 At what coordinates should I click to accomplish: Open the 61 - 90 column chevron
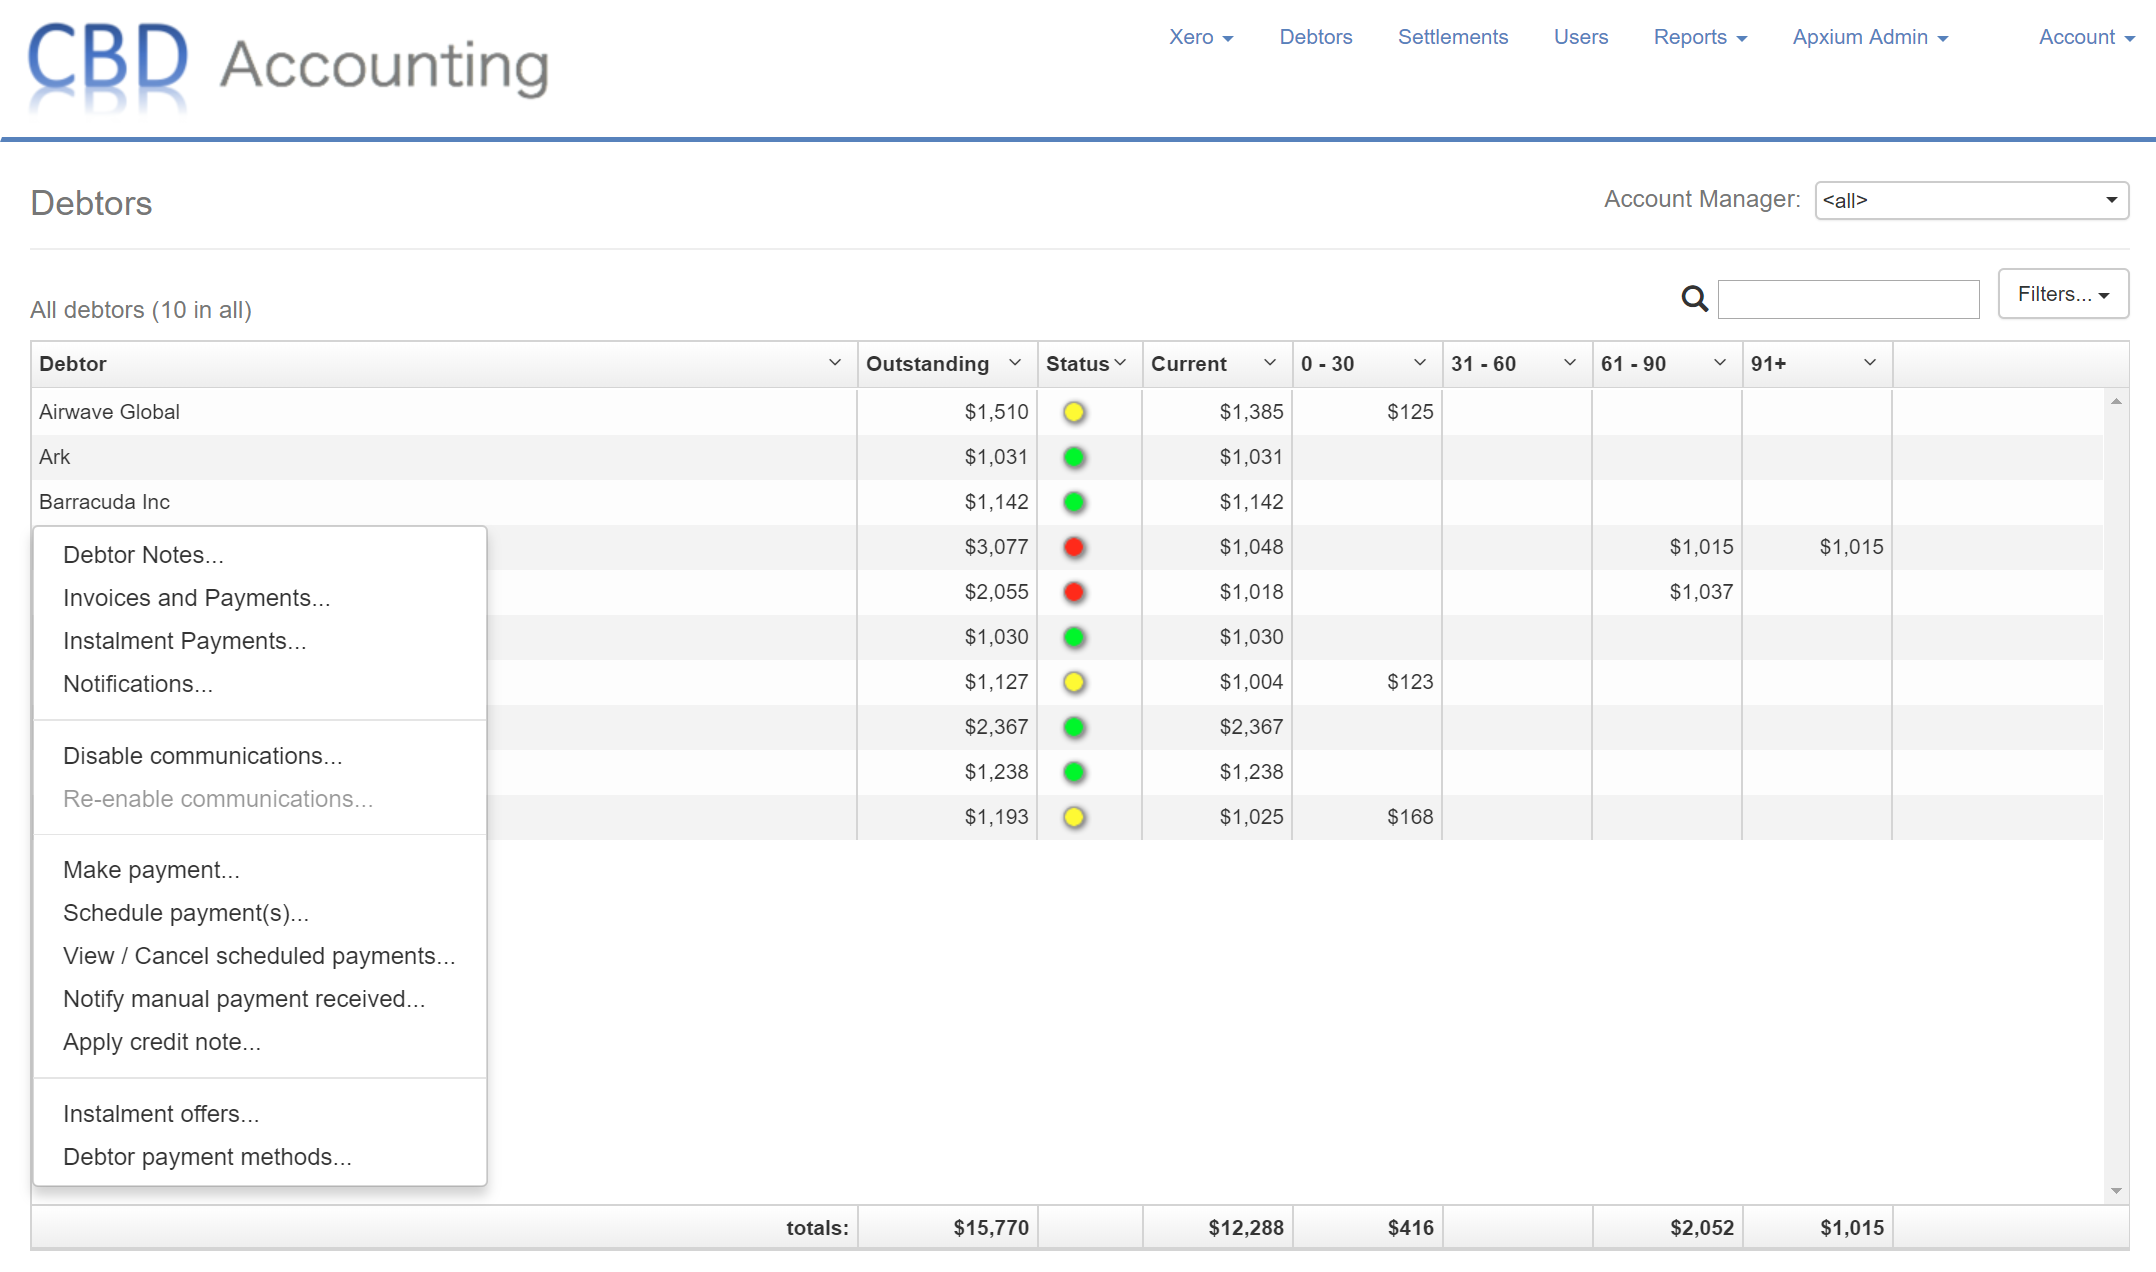pyautogui.click(x=1720, y=363)
